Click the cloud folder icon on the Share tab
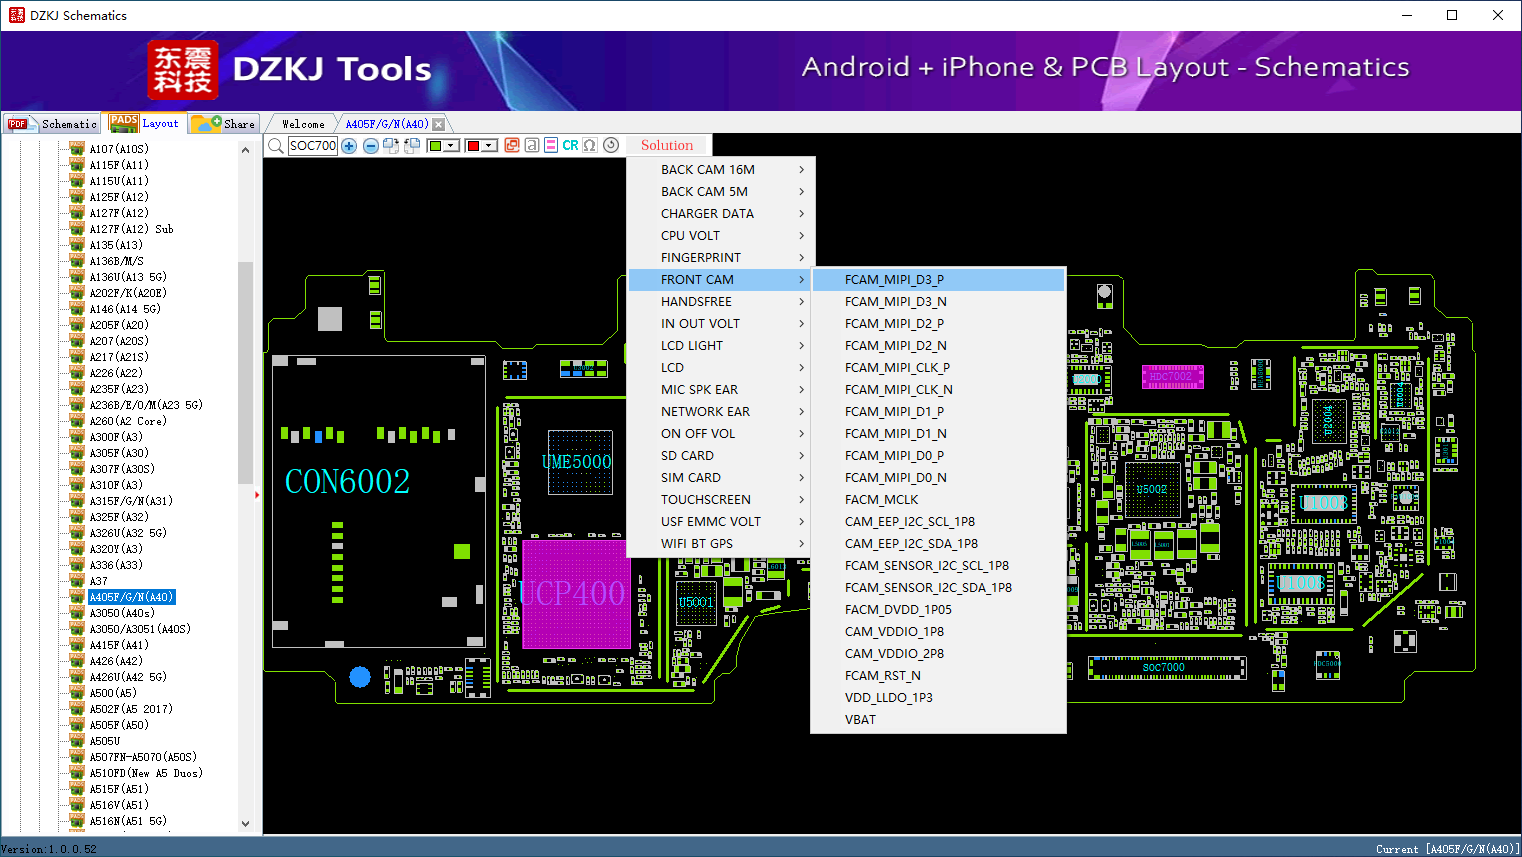The height and width of the screenshot is (857, 1522). (x=206, y=123)
